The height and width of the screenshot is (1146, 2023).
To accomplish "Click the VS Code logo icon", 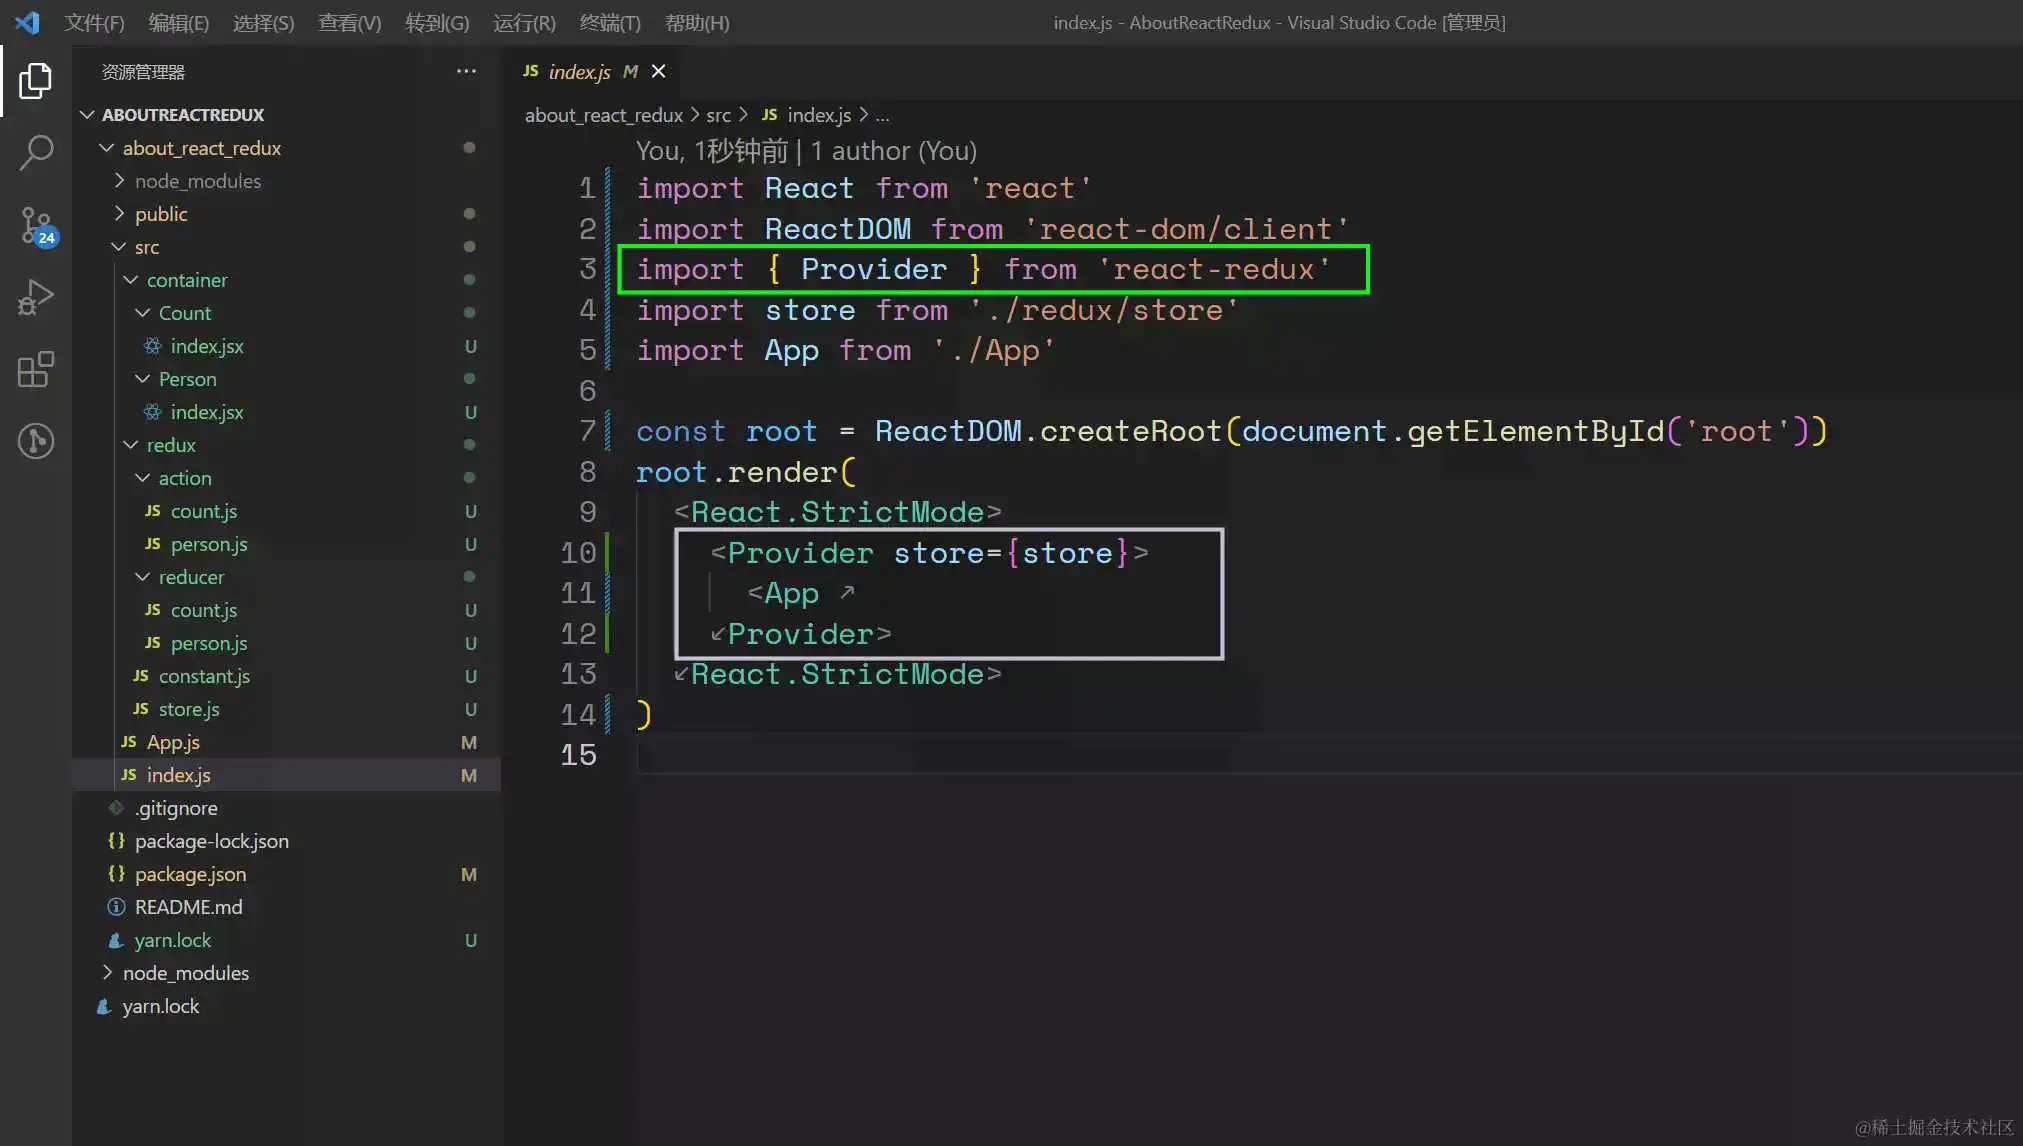I will pos(27,22).
